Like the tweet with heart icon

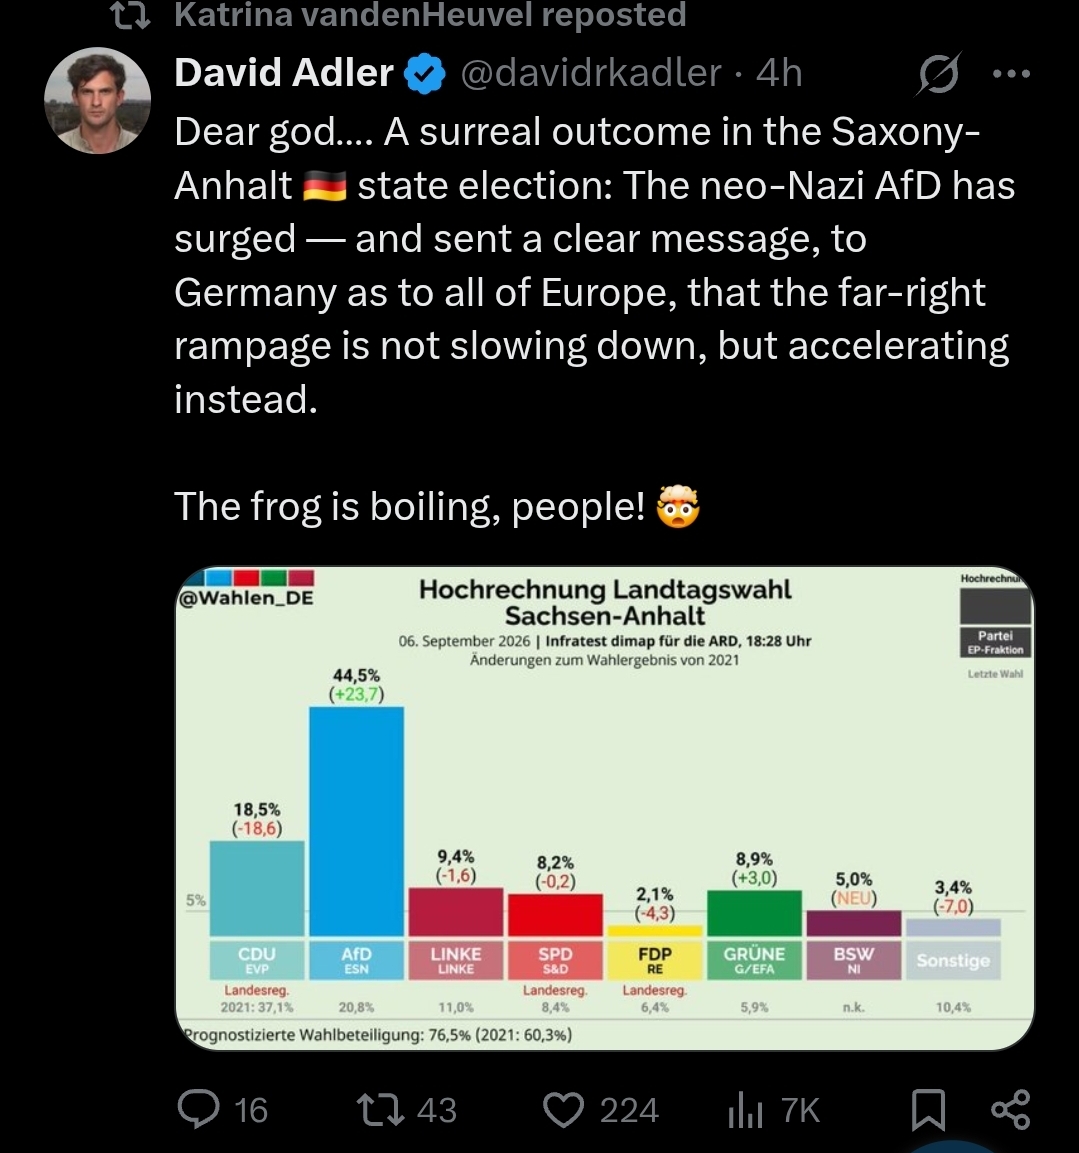563,1110
